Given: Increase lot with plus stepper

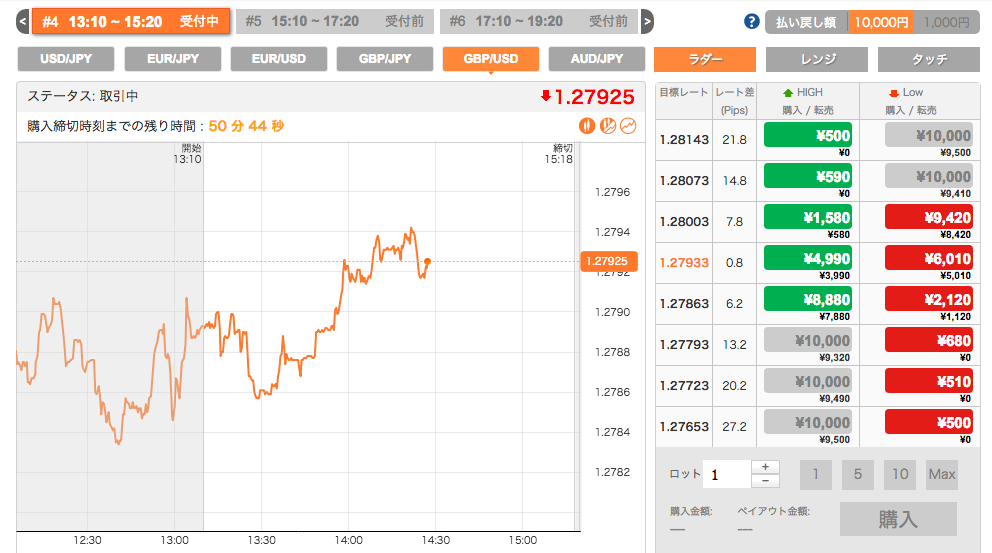Looking at the screenshot, I should coord(765,467).
